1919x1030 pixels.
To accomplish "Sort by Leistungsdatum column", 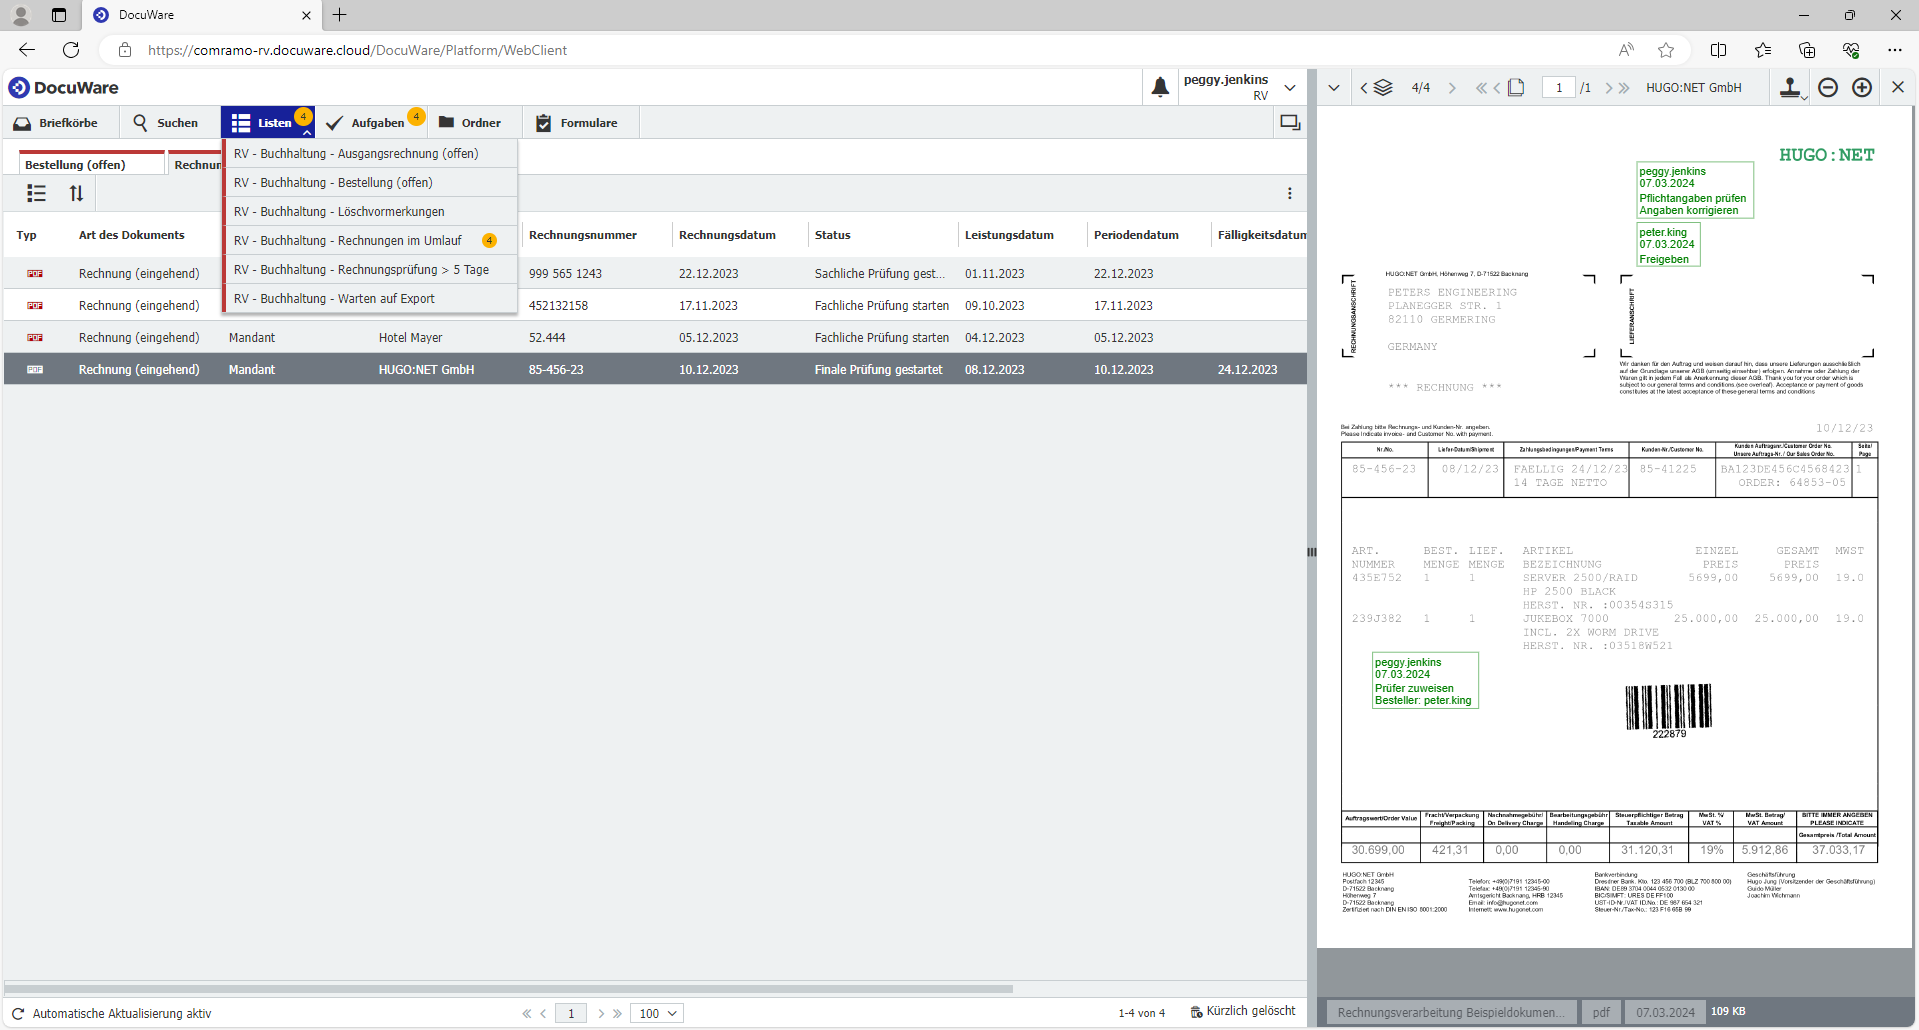I will pos(1009,235).
